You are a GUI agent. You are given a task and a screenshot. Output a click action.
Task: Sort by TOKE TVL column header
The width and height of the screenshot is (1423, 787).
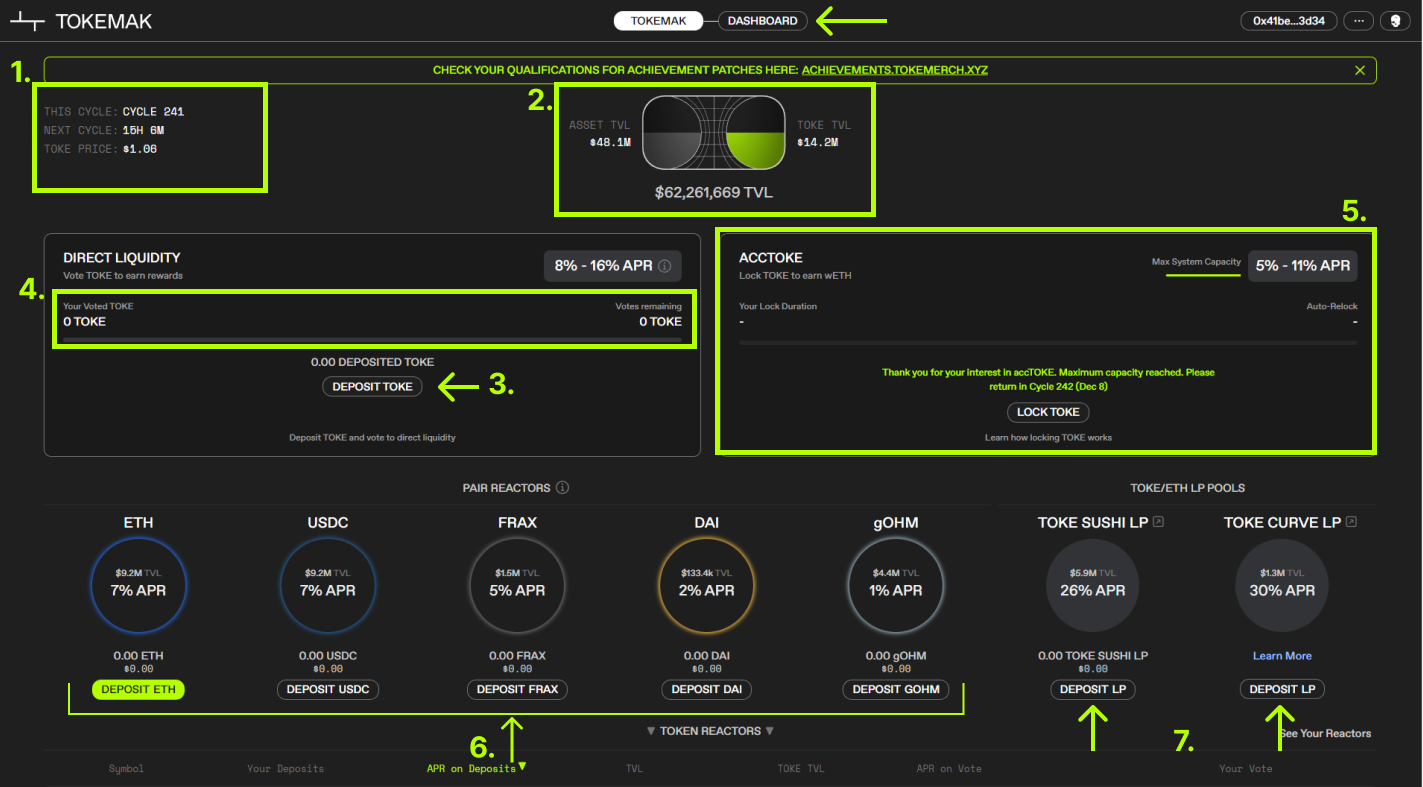tap(801, 768)
